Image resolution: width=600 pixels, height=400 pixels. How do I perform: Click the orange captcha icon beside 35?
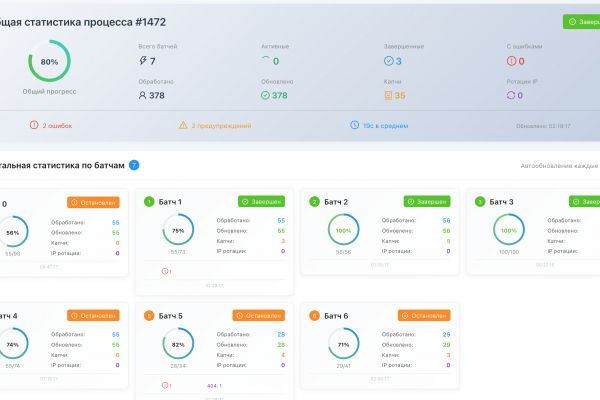coord(388,95)
